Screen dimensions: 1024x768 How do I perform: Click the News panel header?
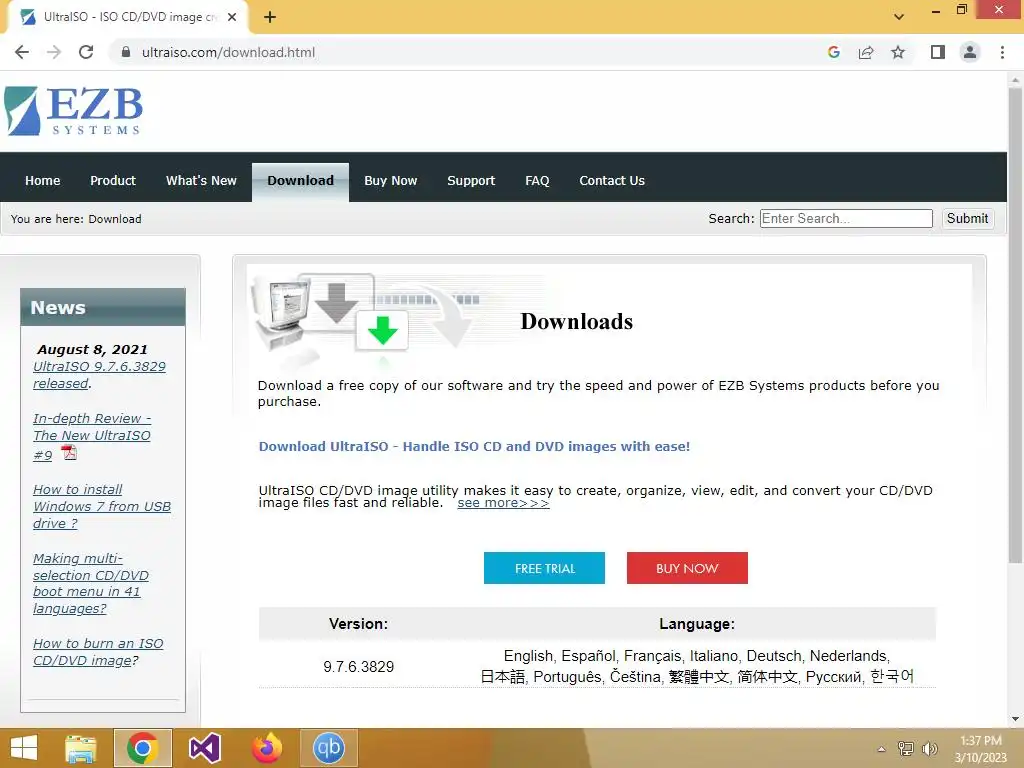103,307
